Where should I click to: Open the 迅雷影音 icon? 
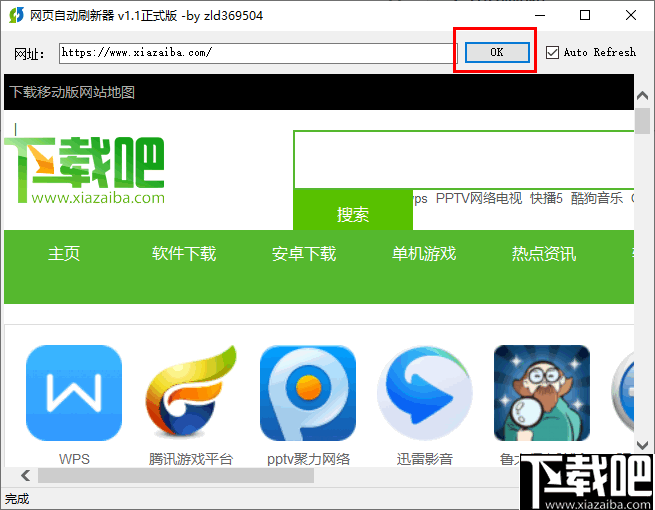pos(425,392)
